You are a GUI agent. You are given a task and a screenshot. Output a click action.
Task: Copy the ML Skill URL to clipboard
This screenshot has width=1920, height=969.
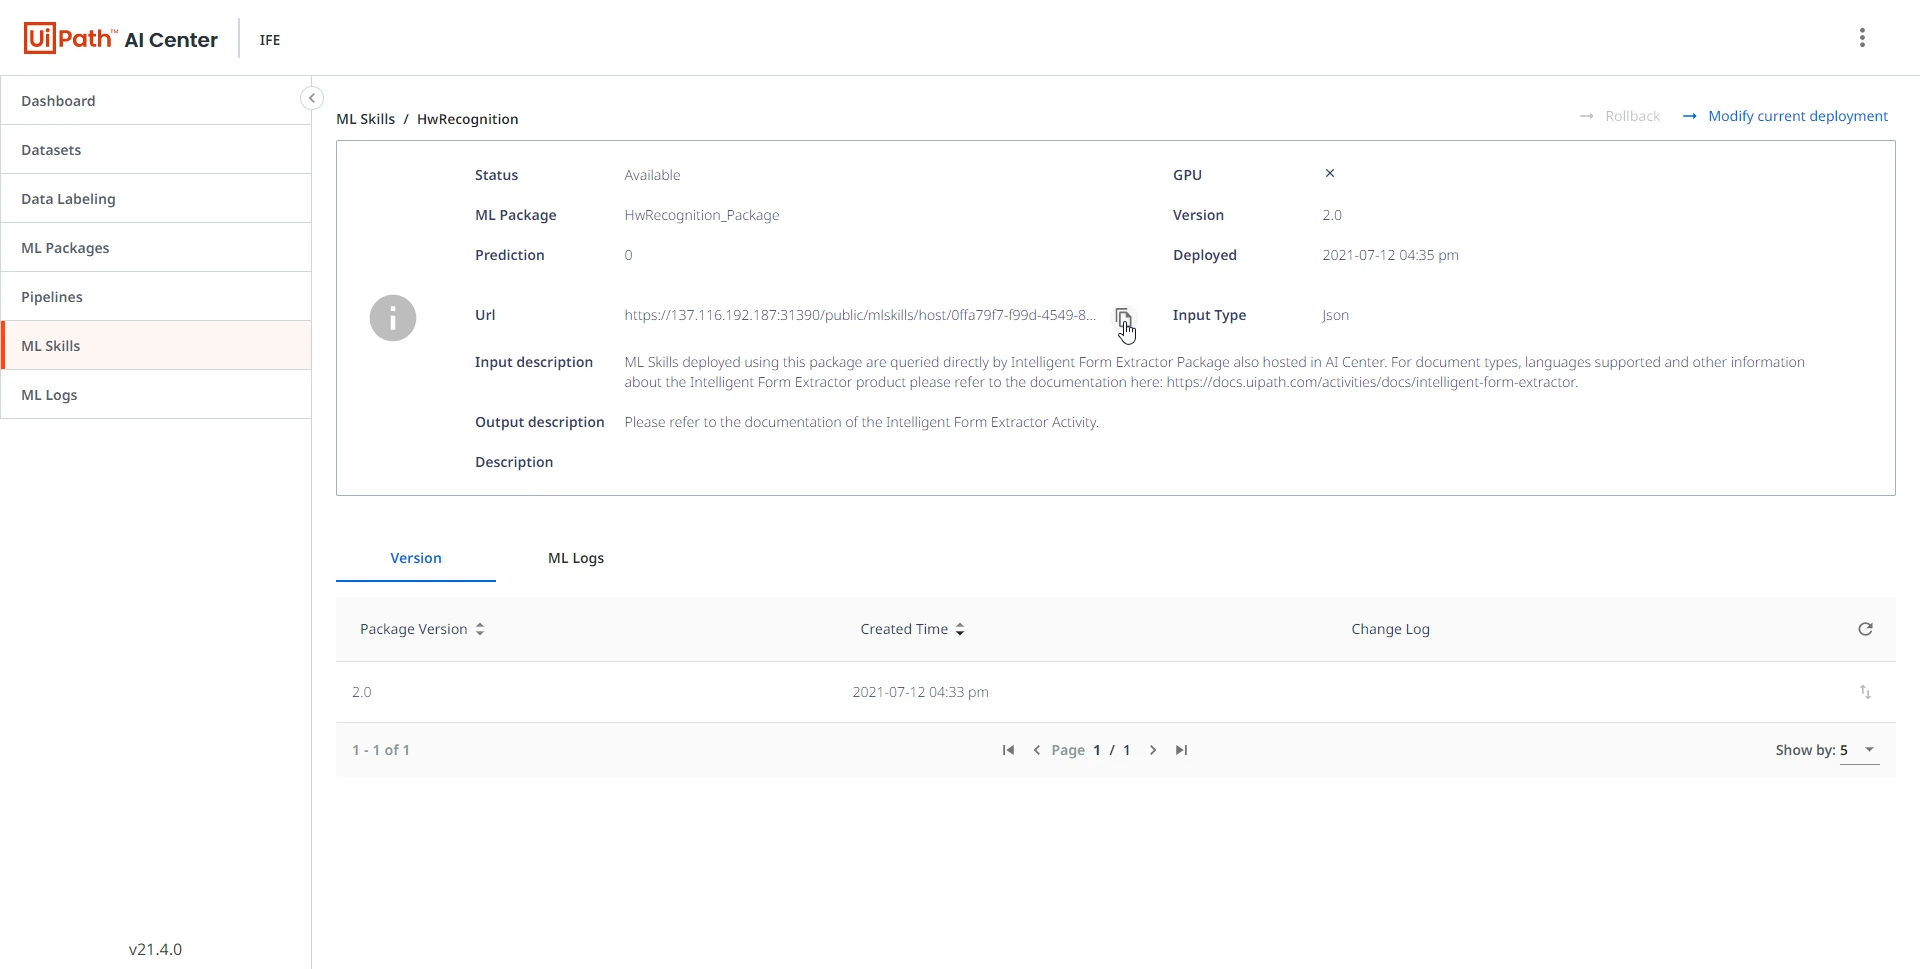(1123, 316)
